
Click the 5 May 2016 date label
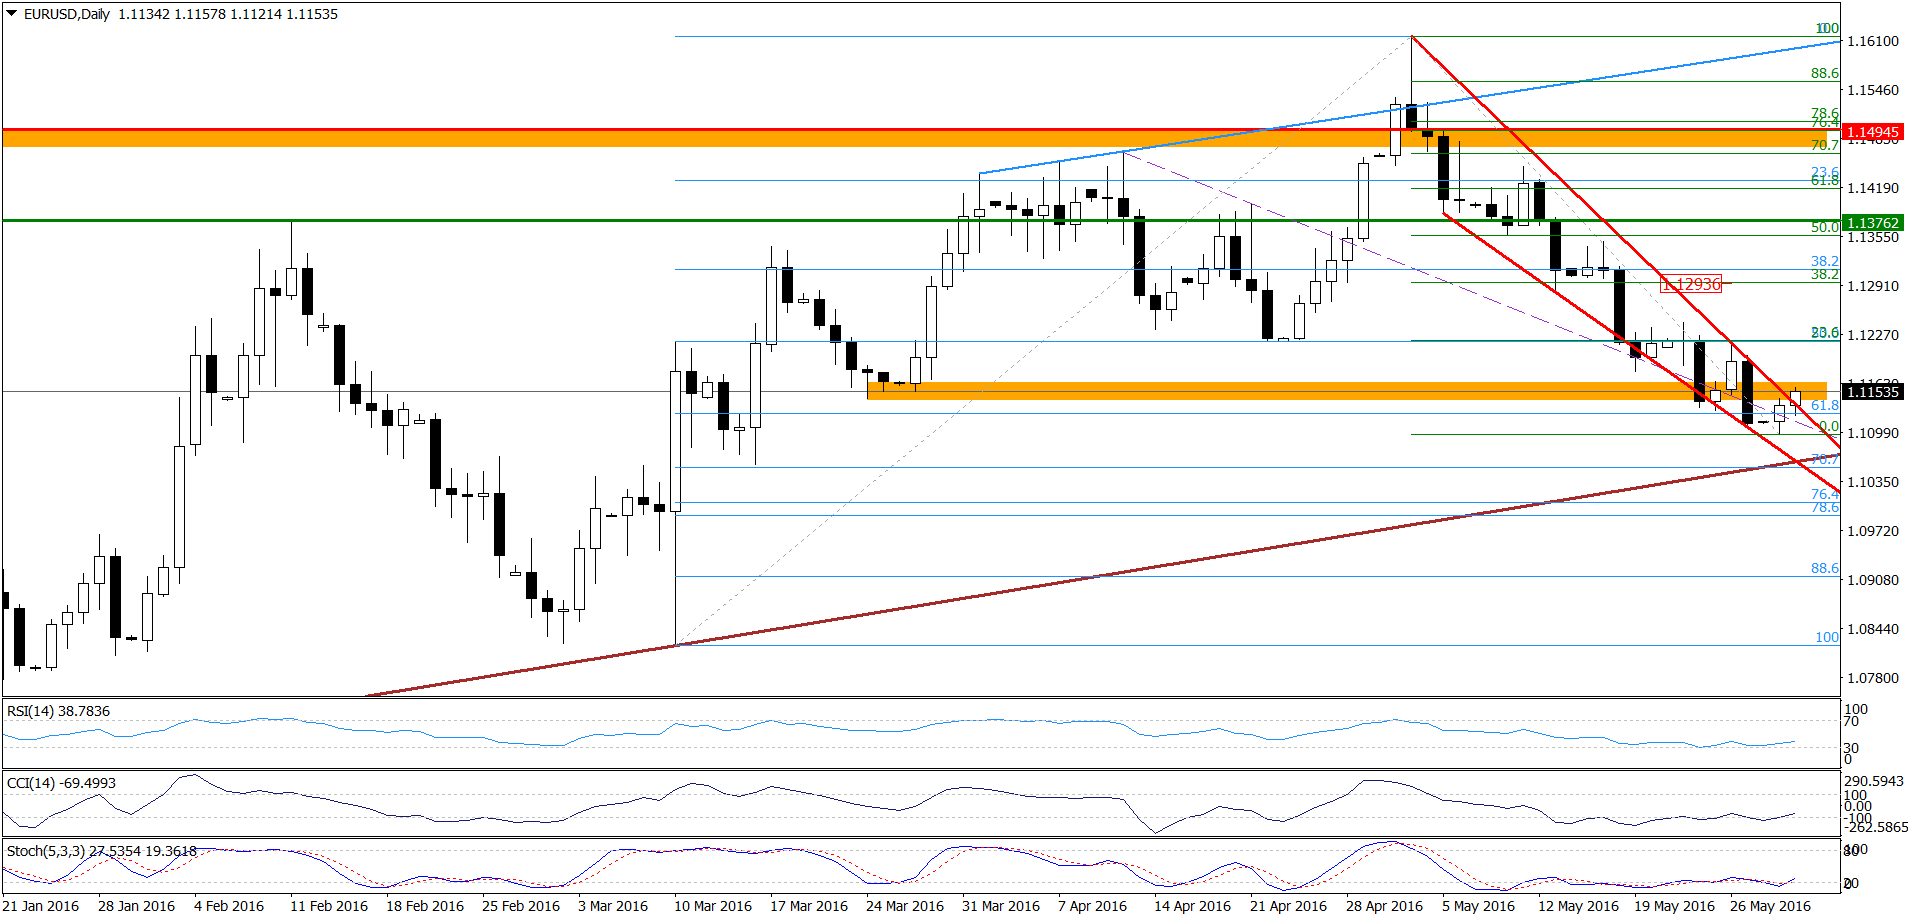tap(1478, 906)
